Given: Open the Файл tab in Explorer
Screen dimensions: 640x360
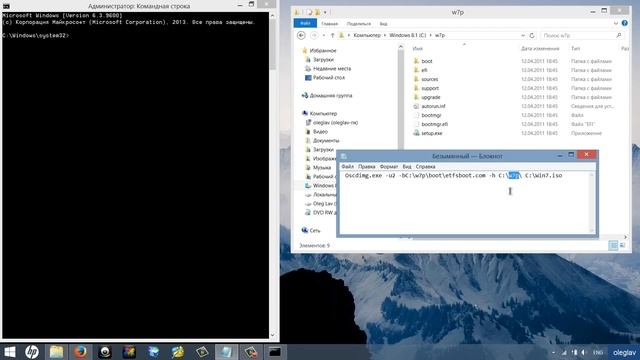Looking at the screenshot, I should [x=305, y=24].
